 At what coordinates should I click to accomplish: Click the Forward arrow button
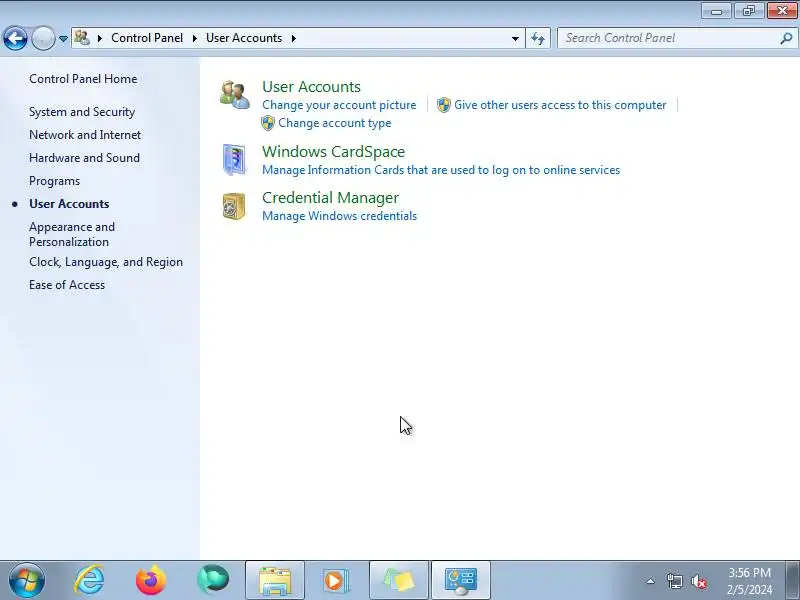pyautogui.click(x=43, y=38)
